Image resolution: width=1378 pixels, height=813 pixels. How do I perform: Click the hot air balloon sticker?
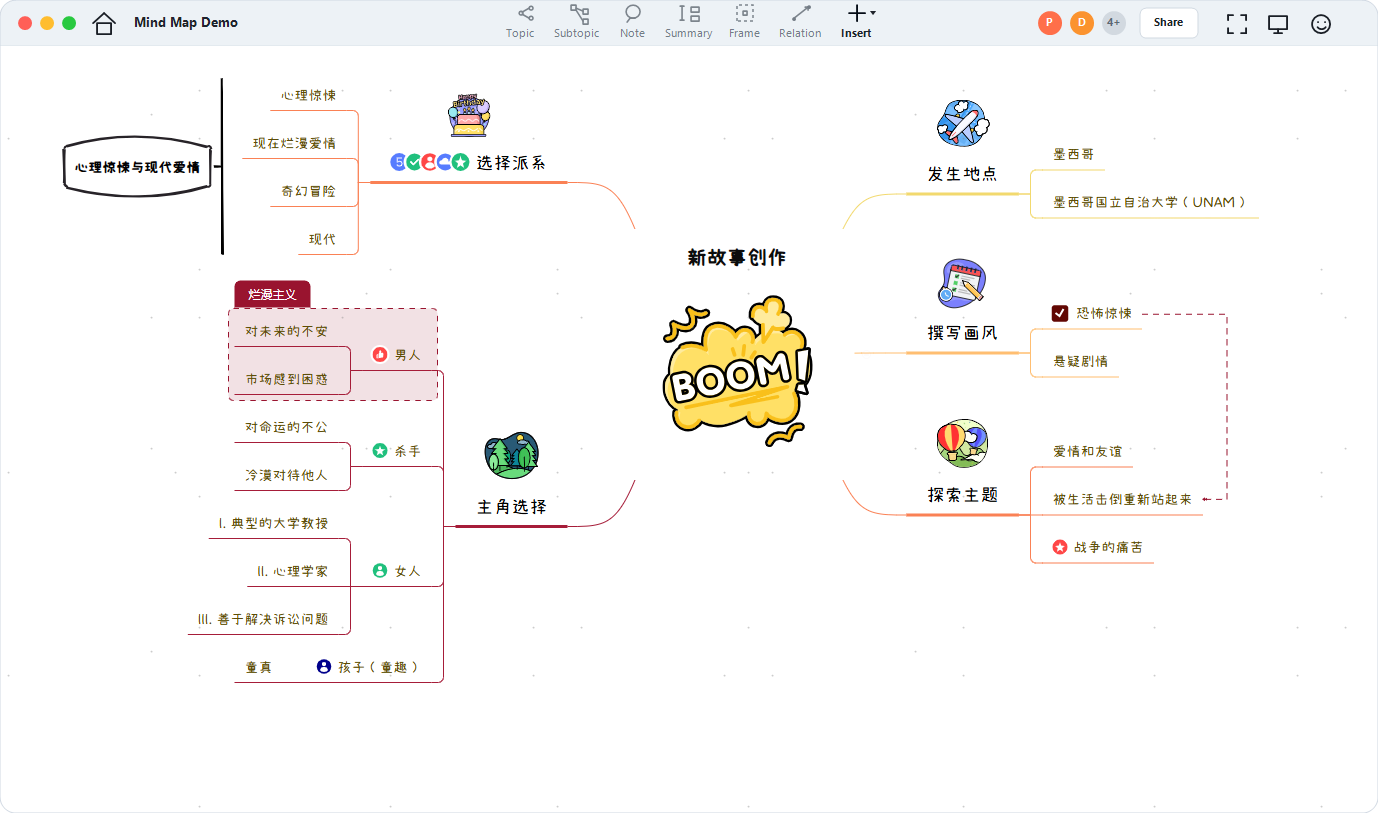pos(962,443)
